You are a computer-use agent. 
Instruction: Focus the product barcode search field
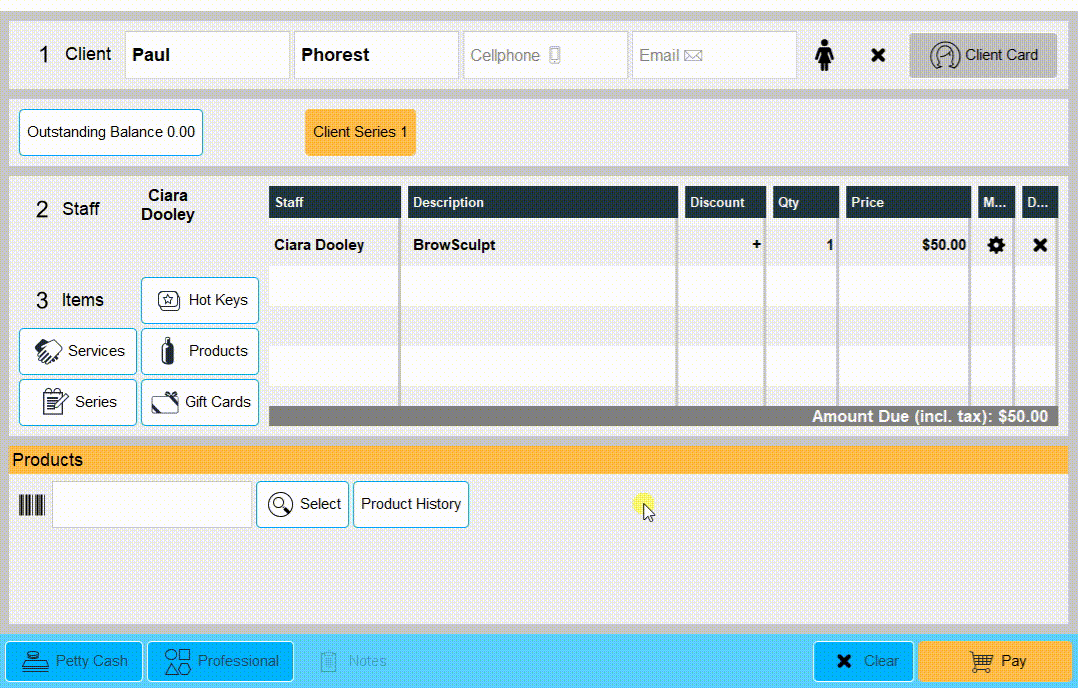152,504
